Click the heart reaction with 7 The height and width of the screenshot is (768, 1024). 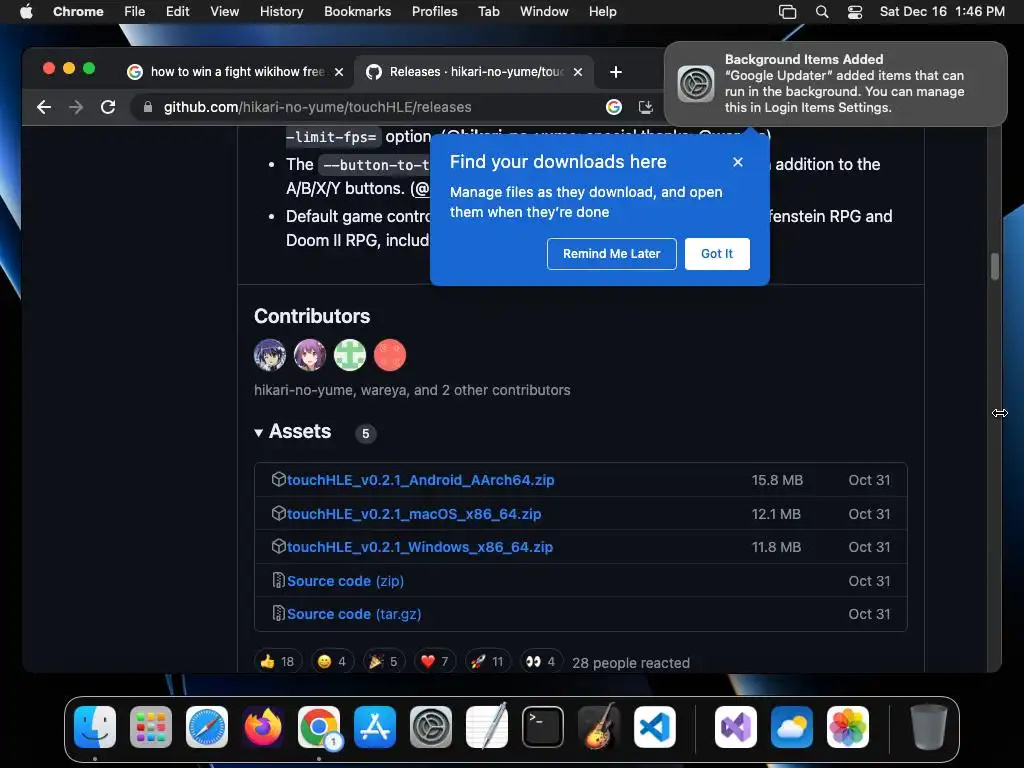(434, 662)
